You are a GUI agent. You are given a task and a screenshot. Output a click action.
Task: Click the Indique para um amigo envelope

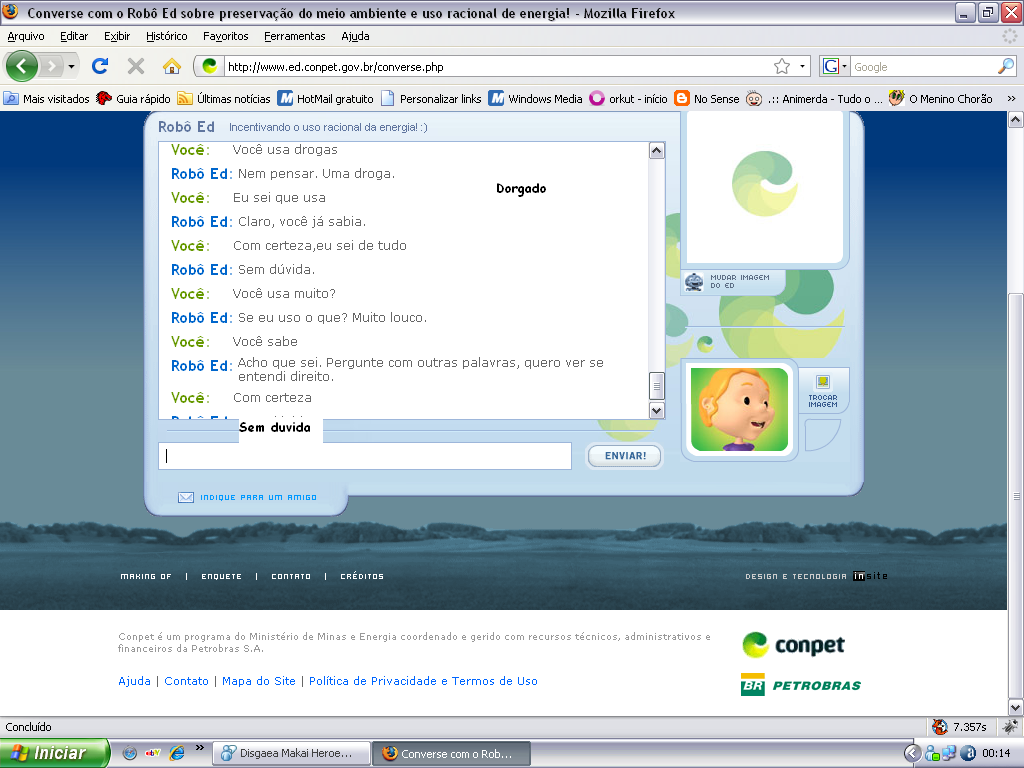pyautogui.click(x=186, y=498)
